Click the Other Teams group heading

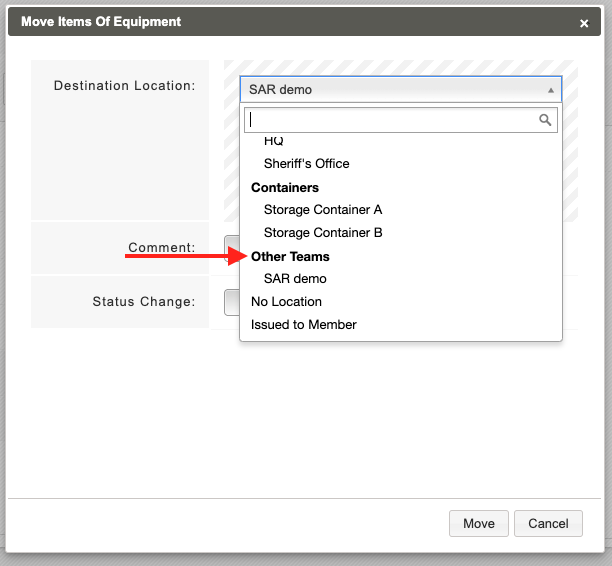(290, 256)
